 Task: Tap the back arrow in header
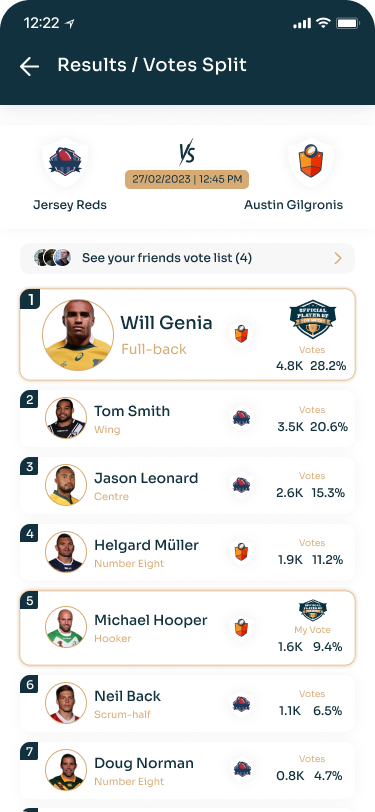tap(29, 66)
